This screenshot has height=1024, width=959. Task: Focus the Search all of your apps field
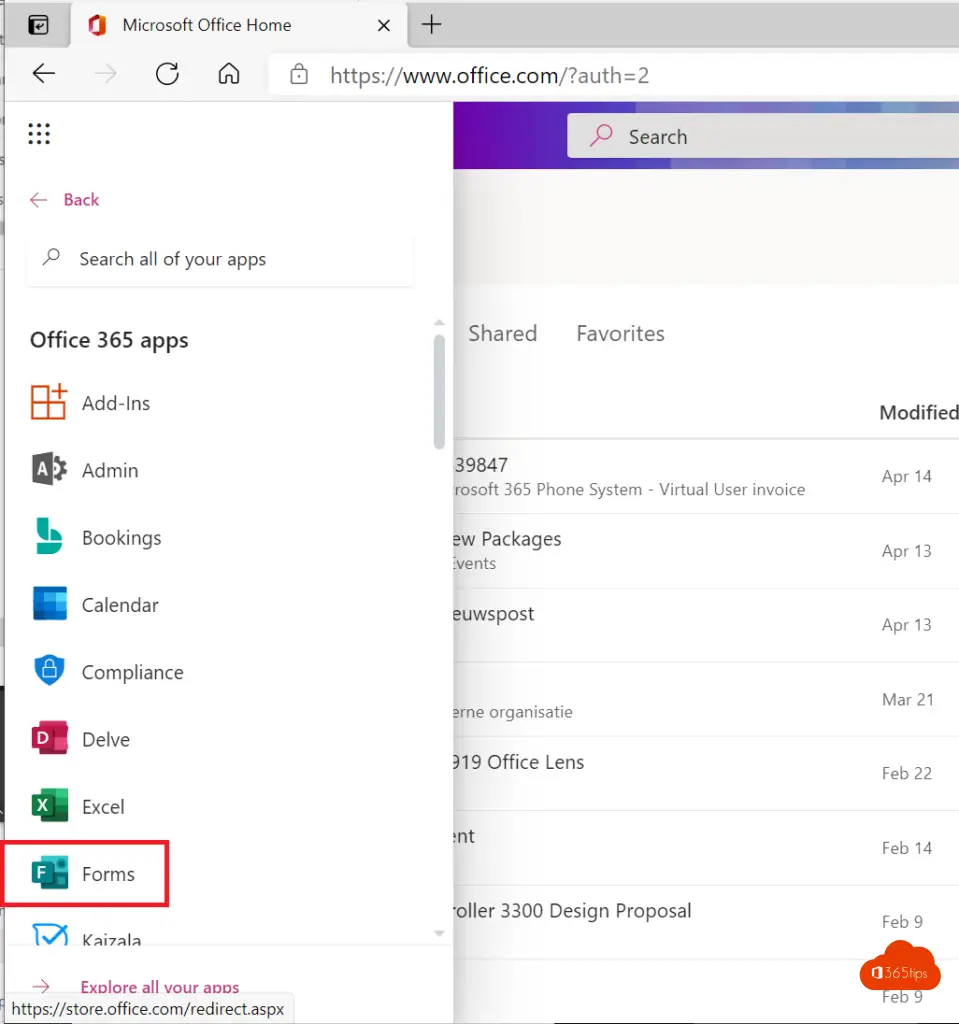pos(220,259)
